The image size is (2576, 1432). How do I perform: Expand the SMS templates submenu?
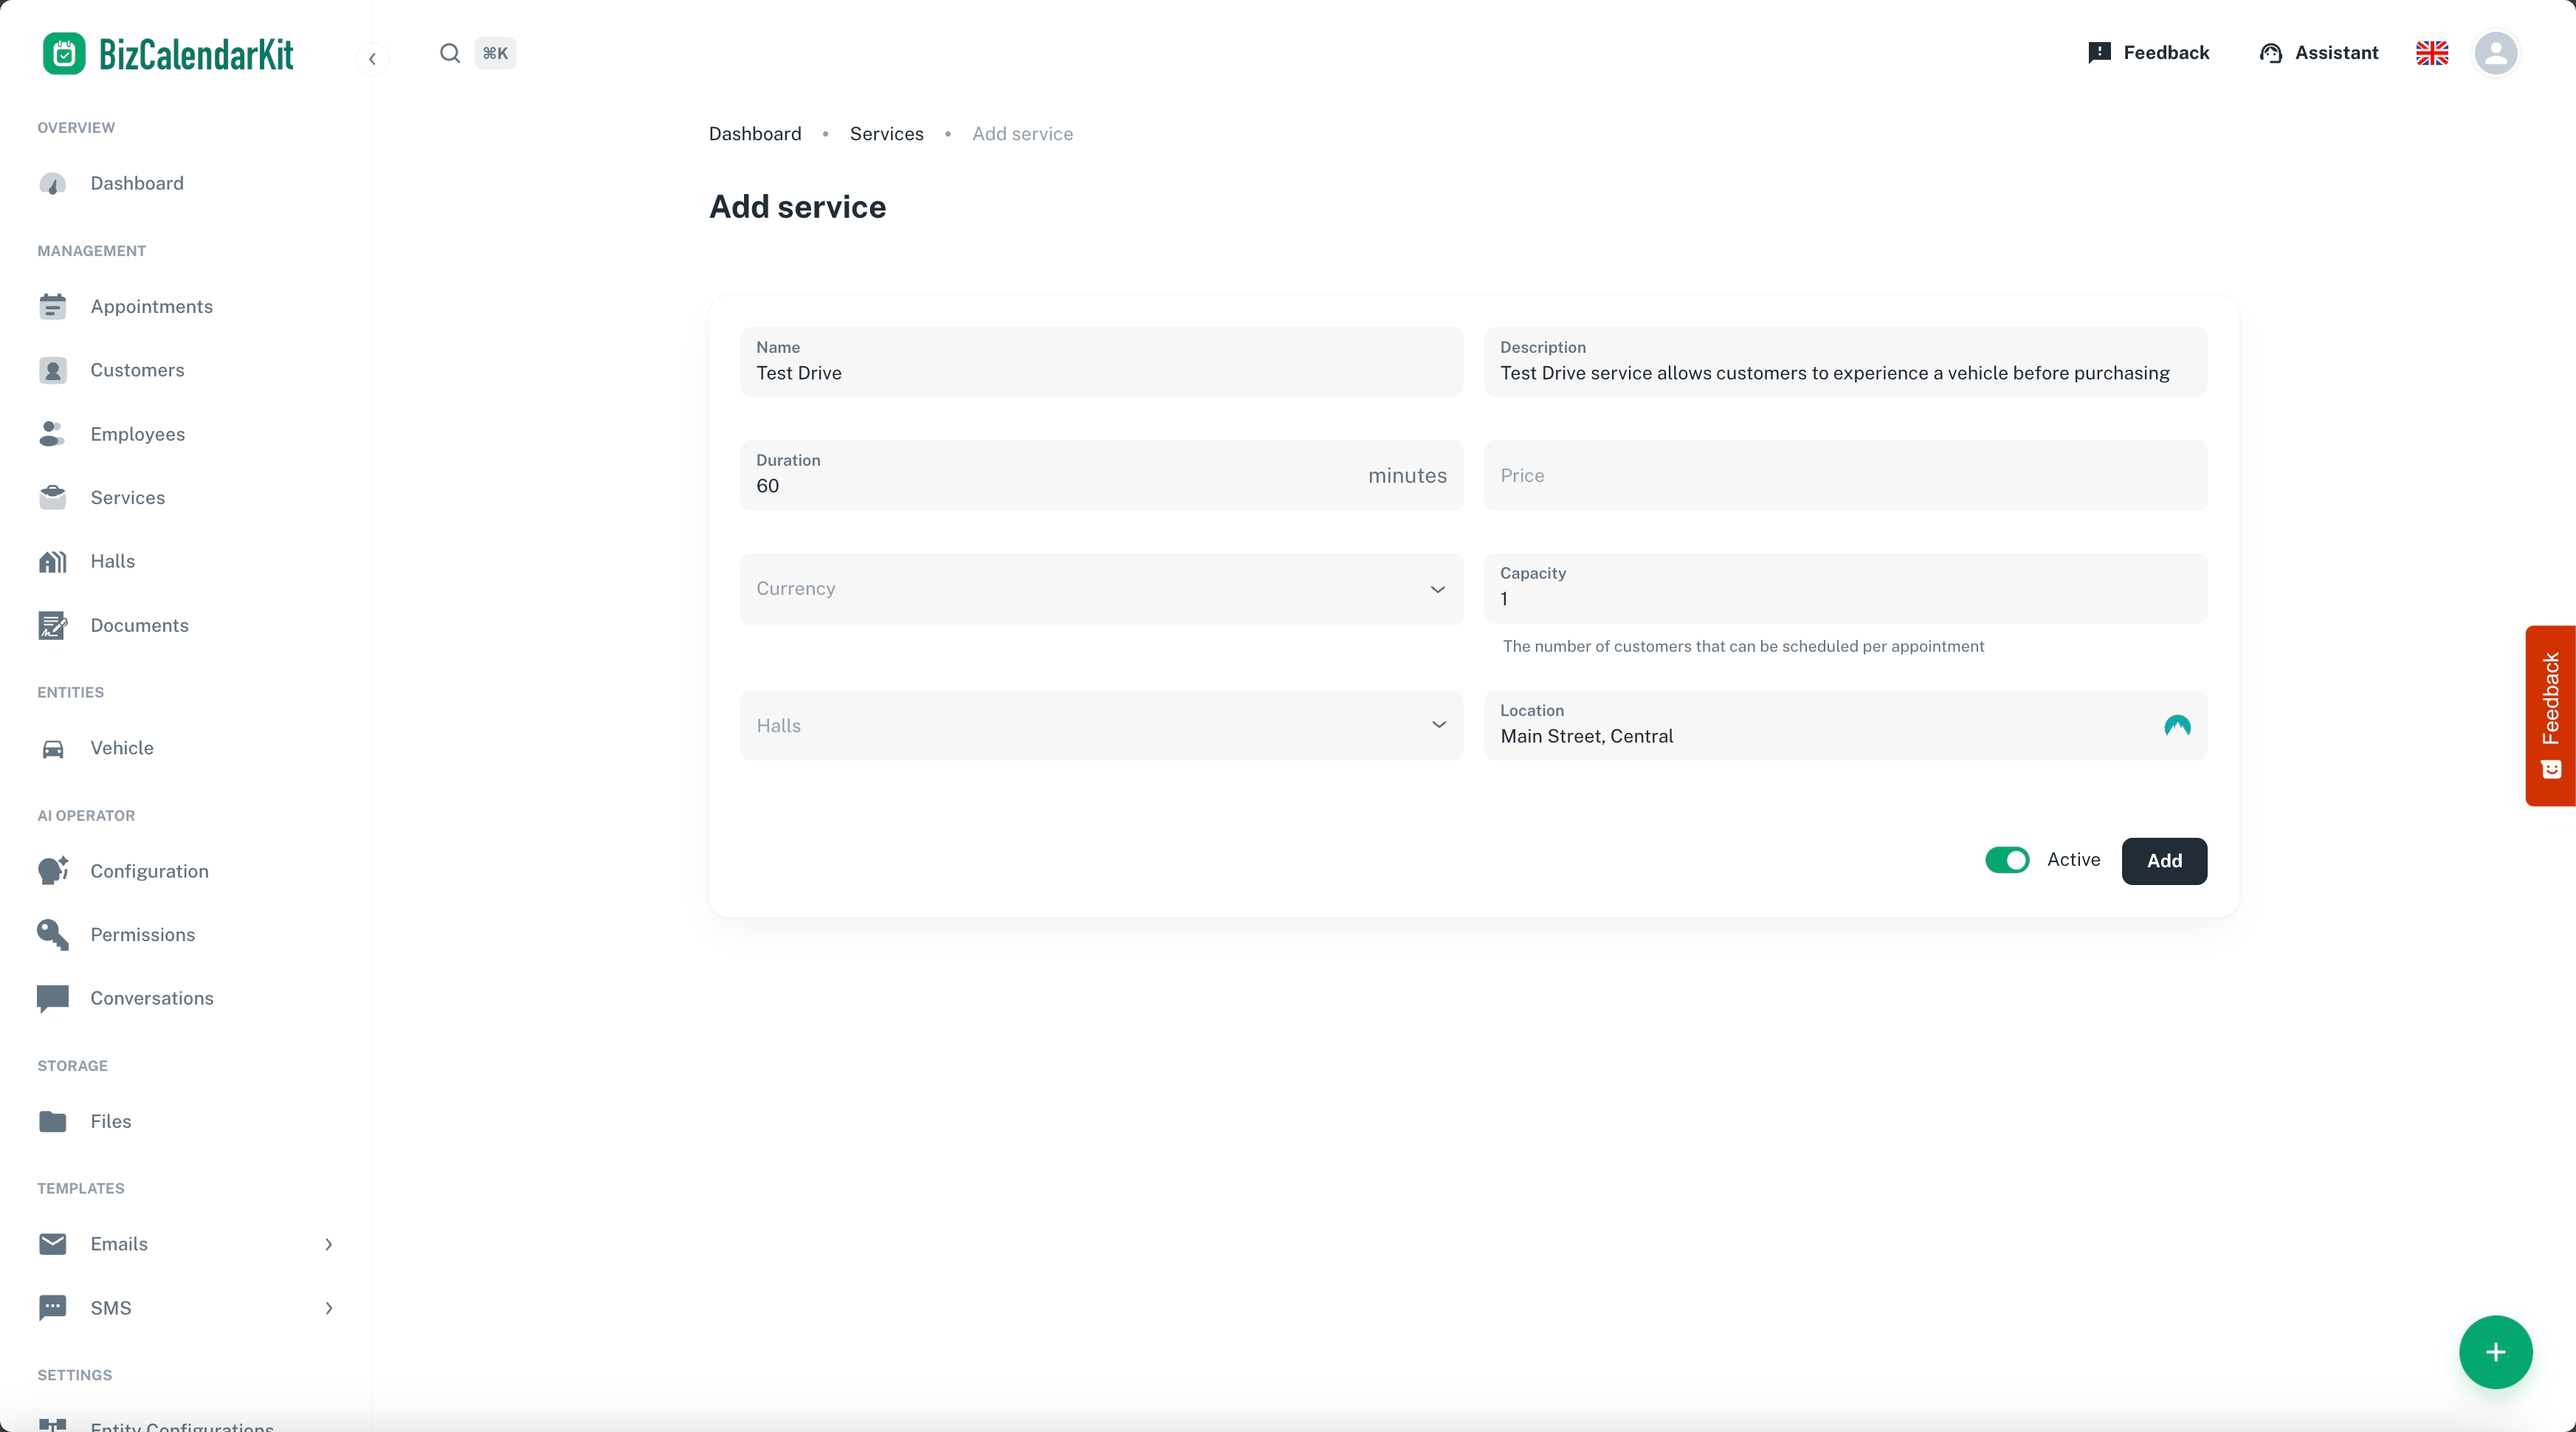pos(328,1308)
